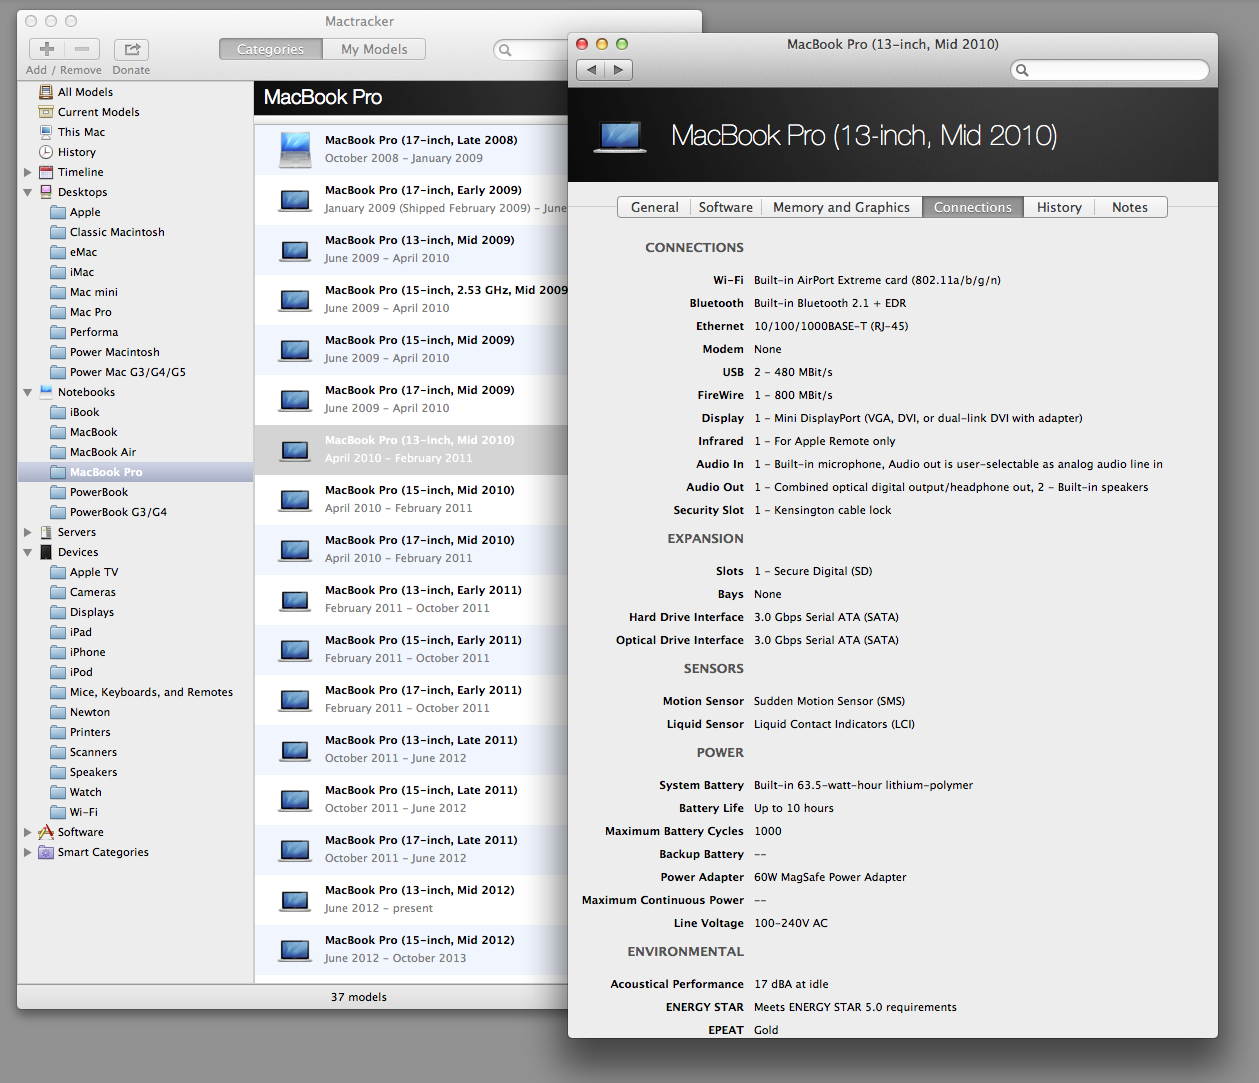Select MacBook Pro (13-inch, Mid 2009) row
The width and height of the screenshot is (1259, 1083).
(x=411, y=249)
